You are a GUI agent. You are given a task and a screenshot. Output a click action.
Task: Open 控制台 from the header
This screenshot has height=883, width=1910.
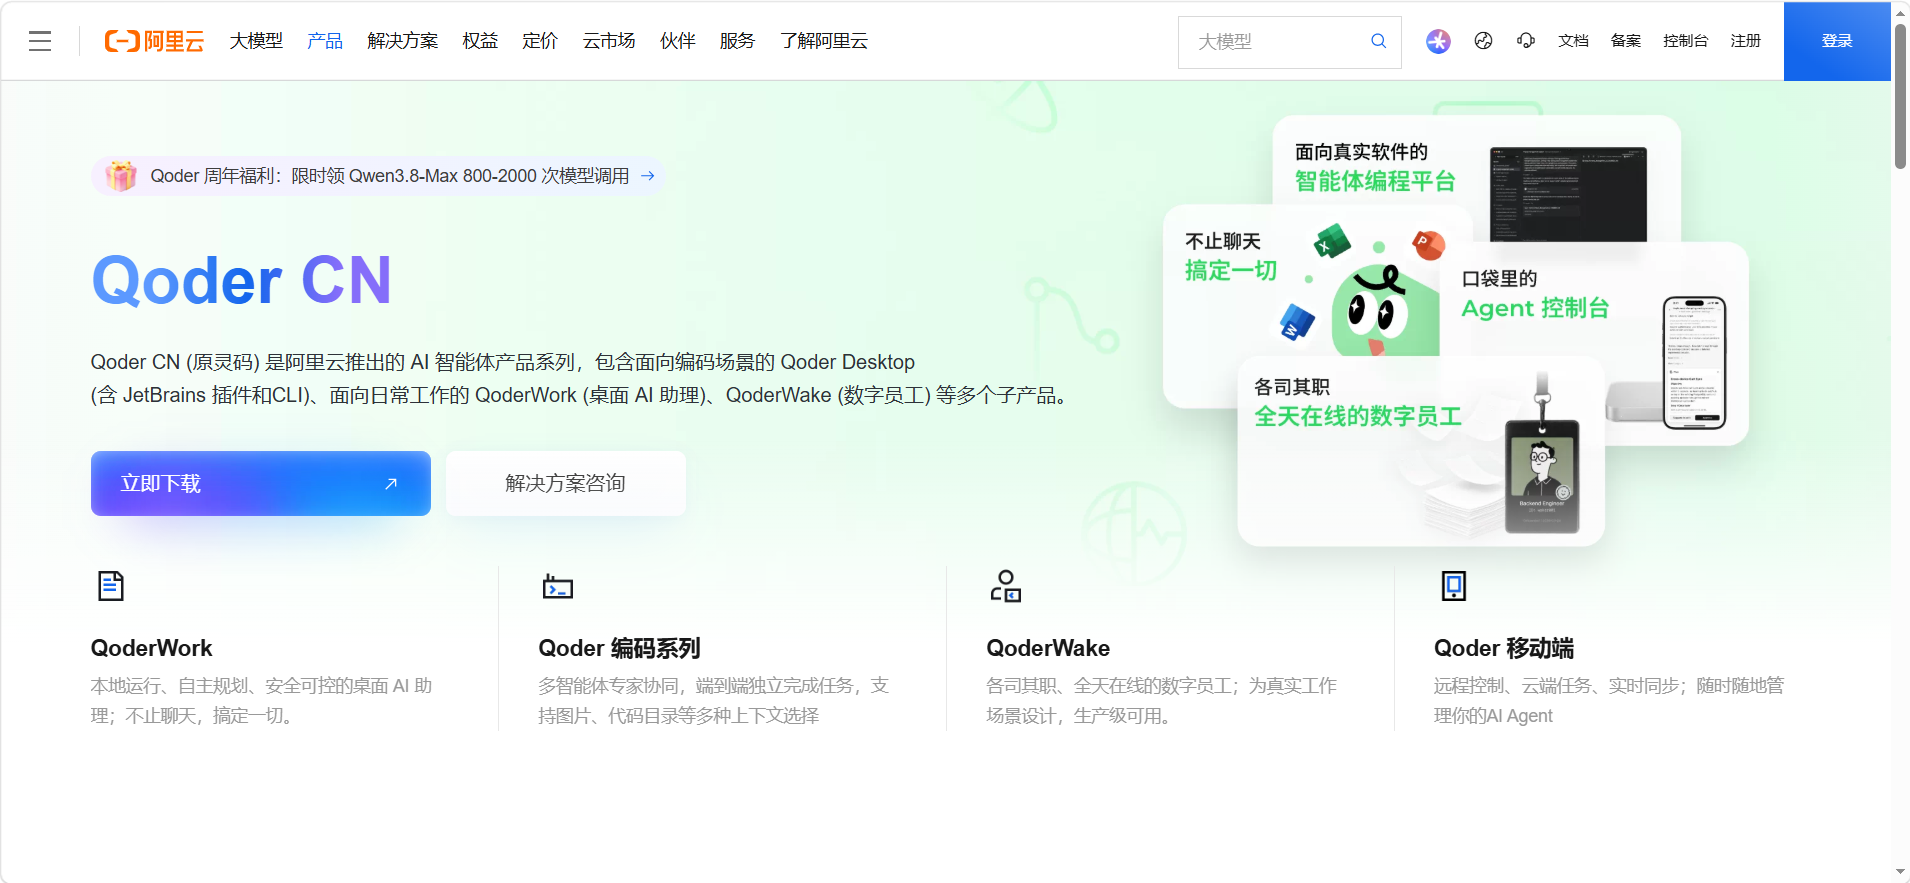(x=1686, y=41)
